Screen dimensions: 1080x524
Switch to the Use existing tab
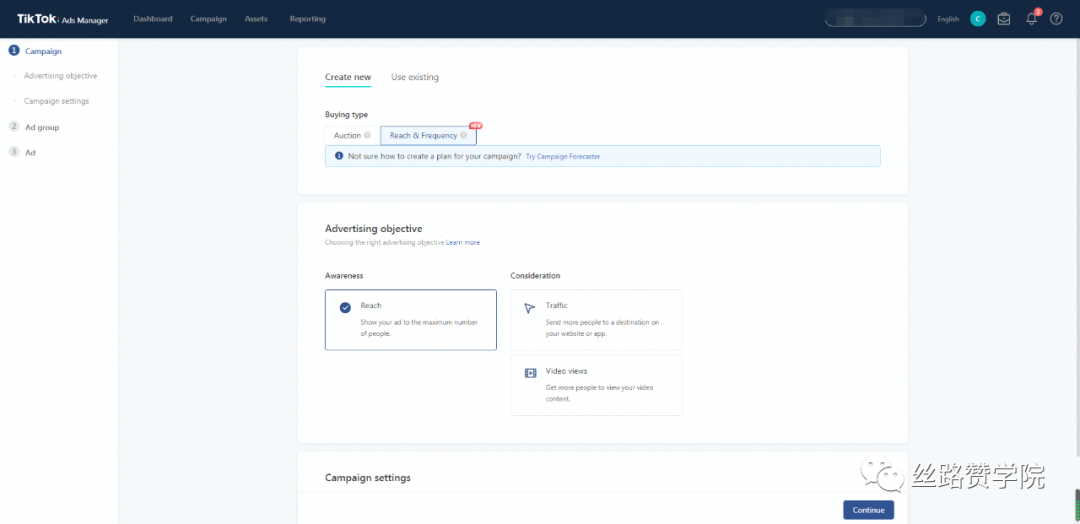414,77
